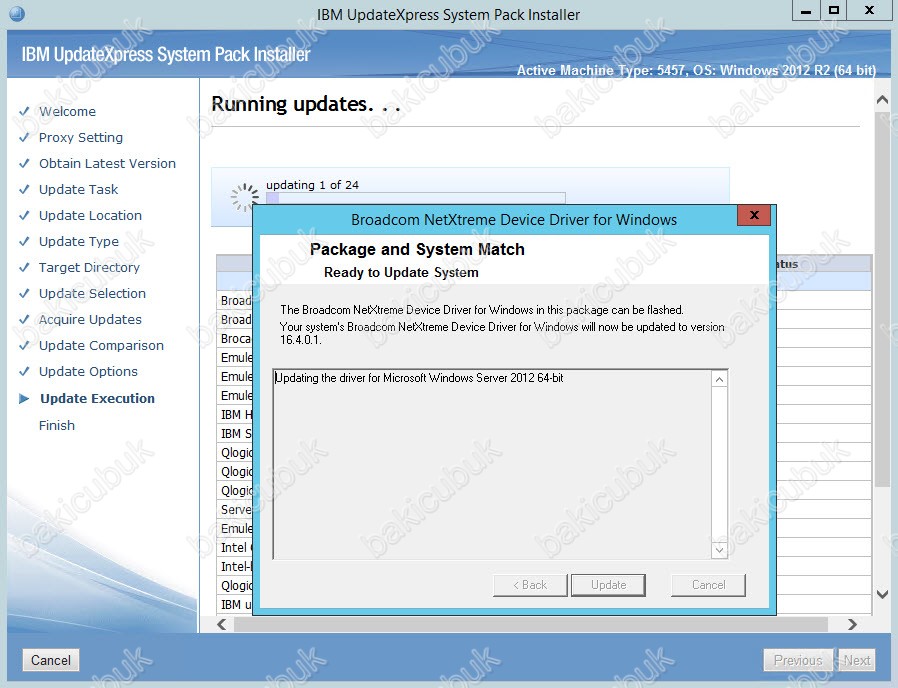Click the 'Broca' row in updates table
This screenshot has height=688, width=898.
pos(235,339)
